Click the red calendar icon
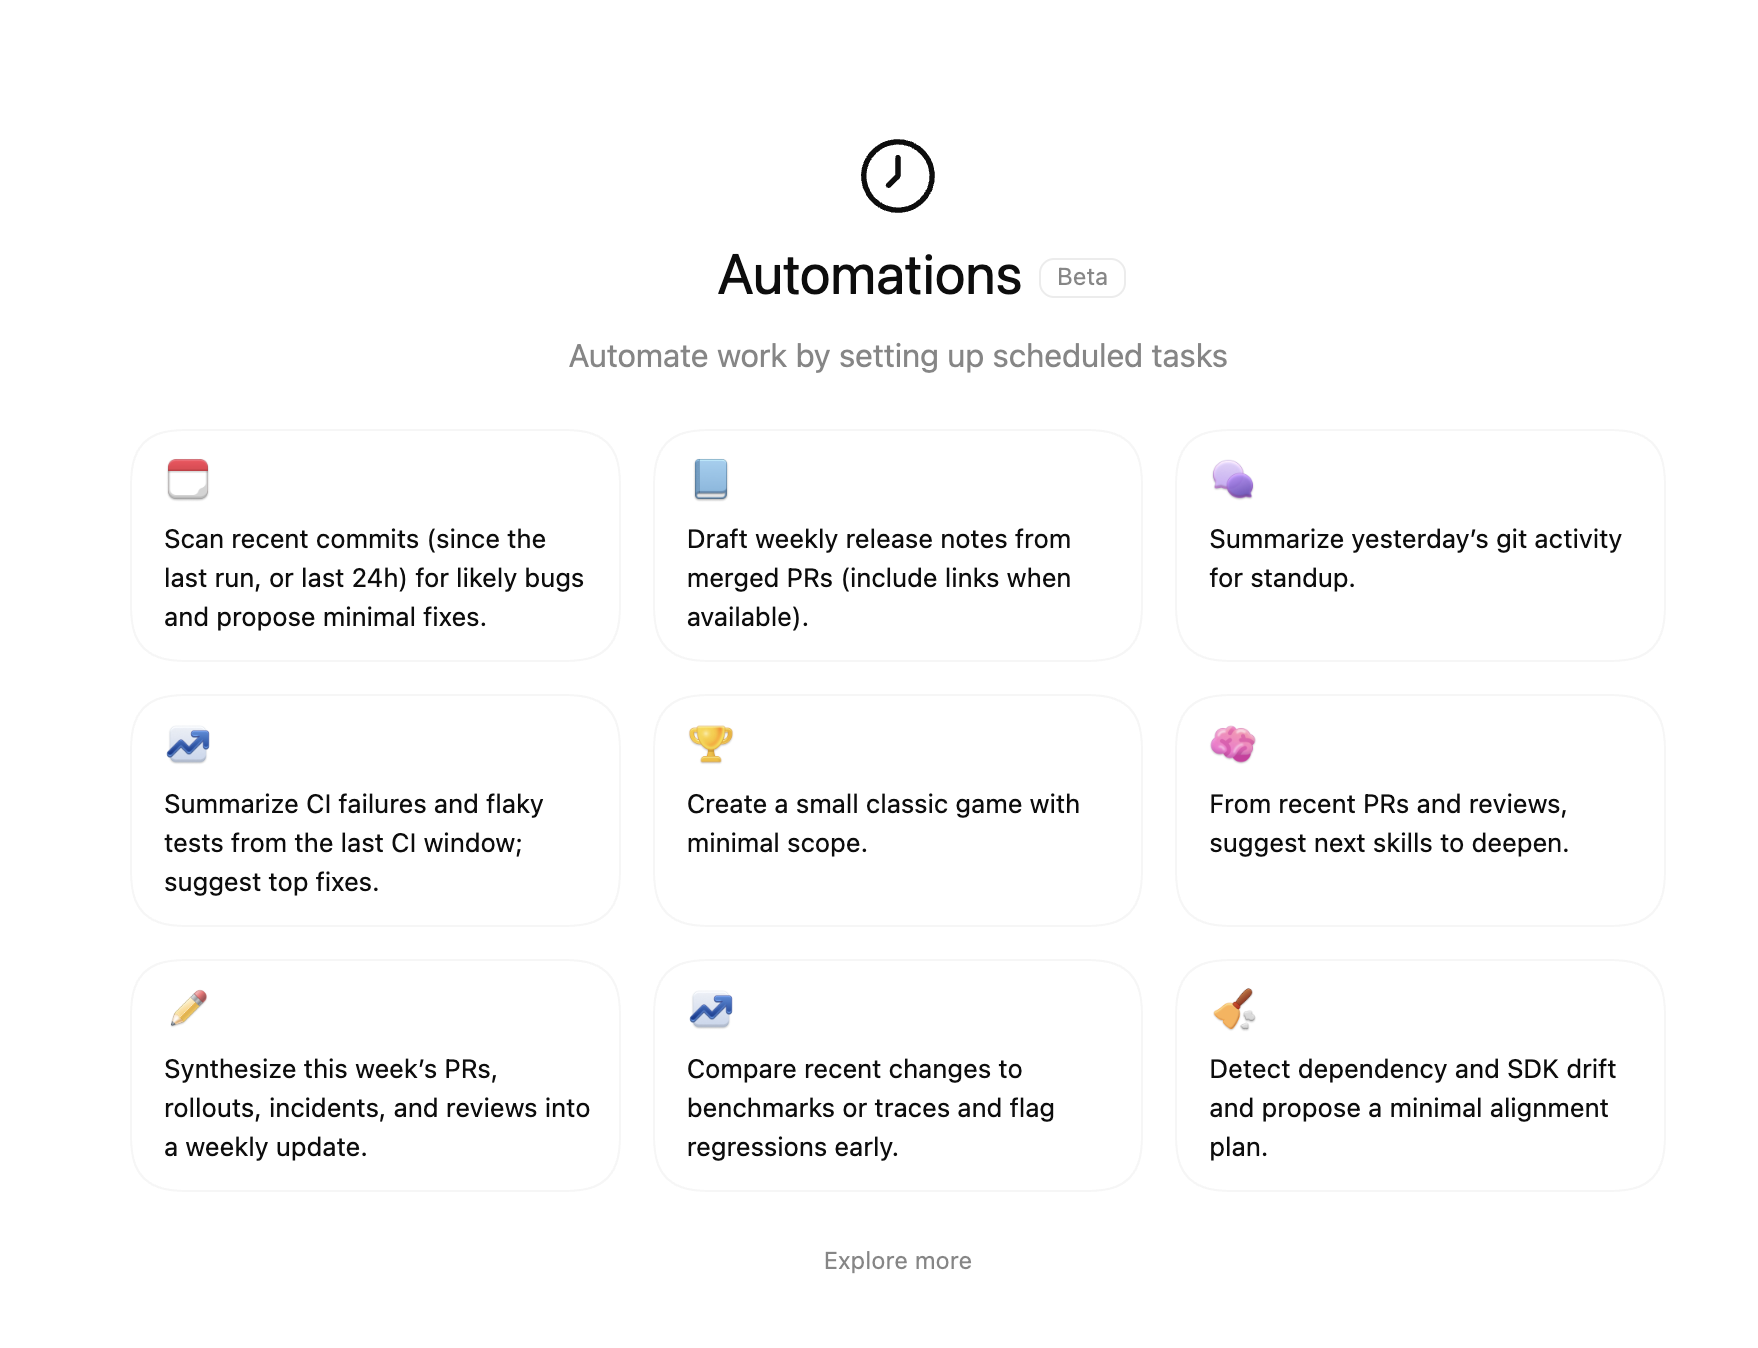The height and width of the screenshot is (1348, 1758). 188,479
